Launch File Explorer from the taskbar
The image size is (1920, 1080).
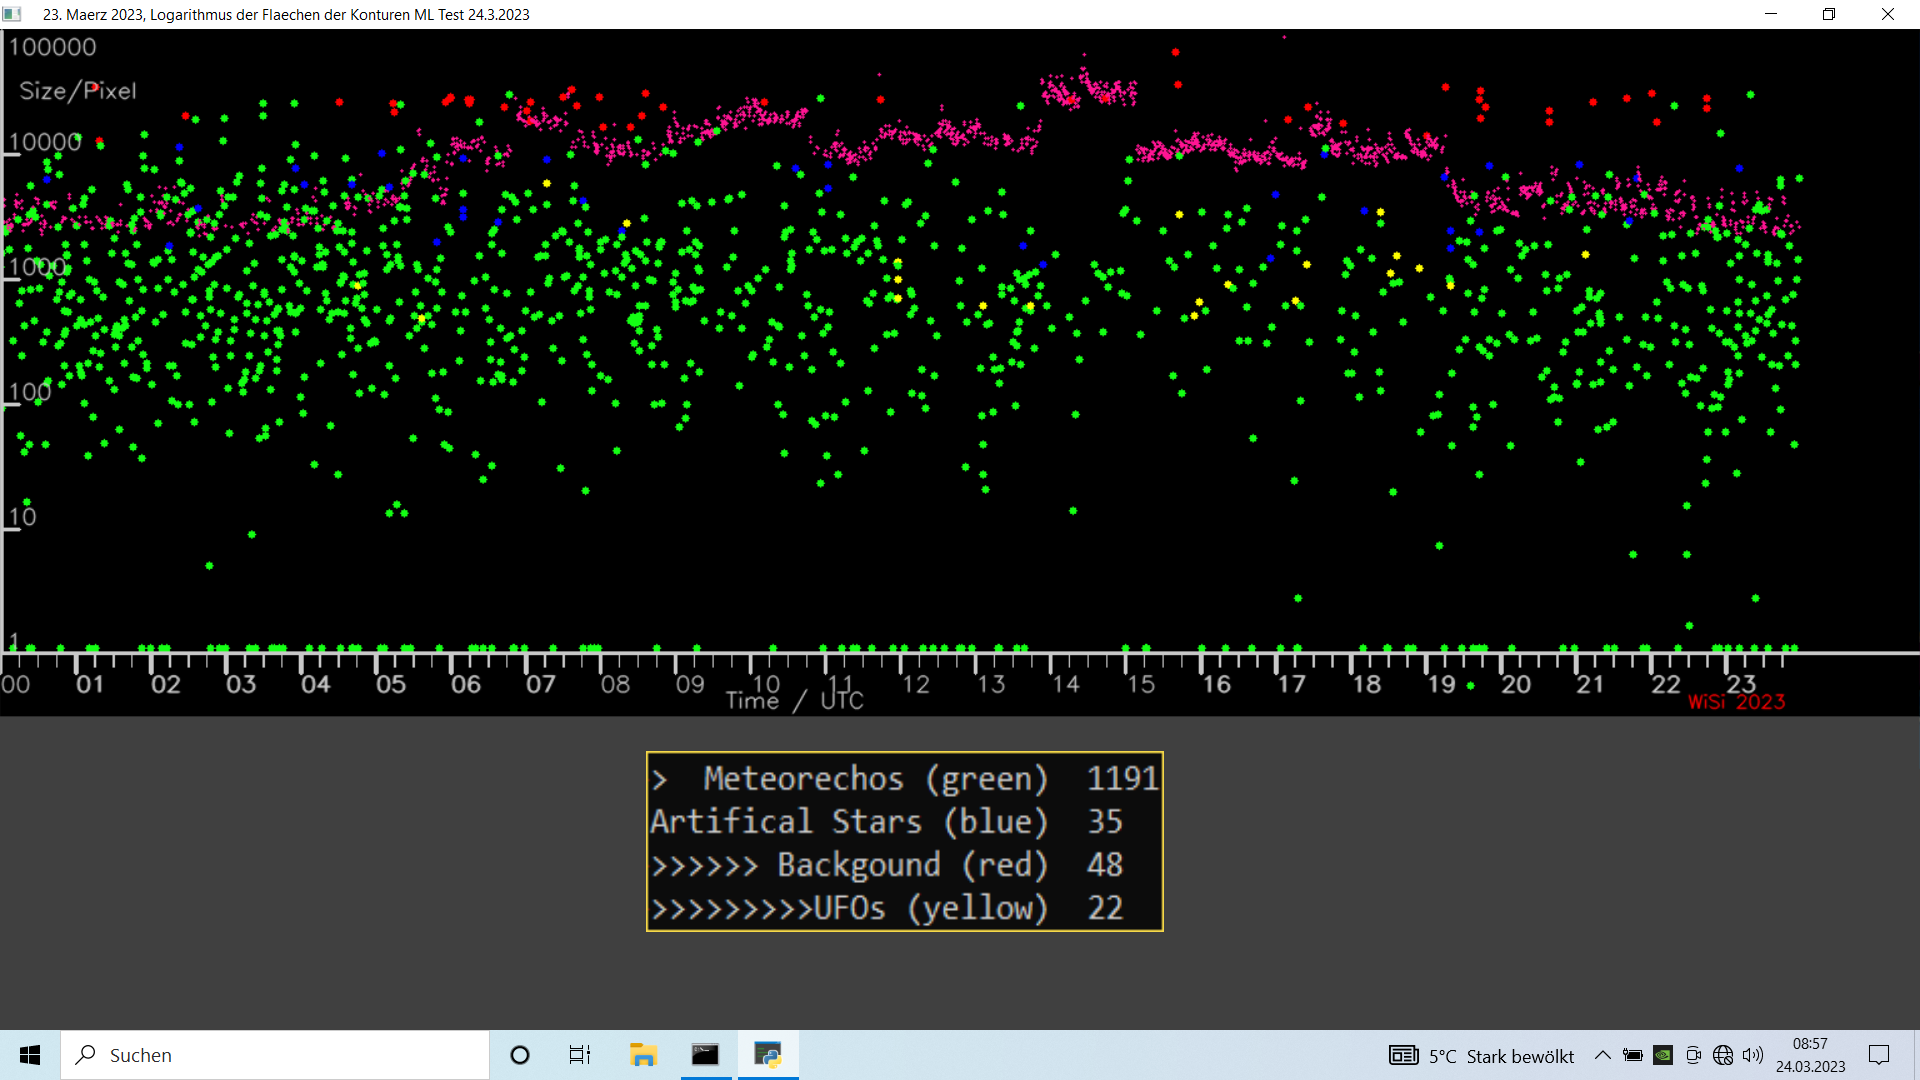642,1055
